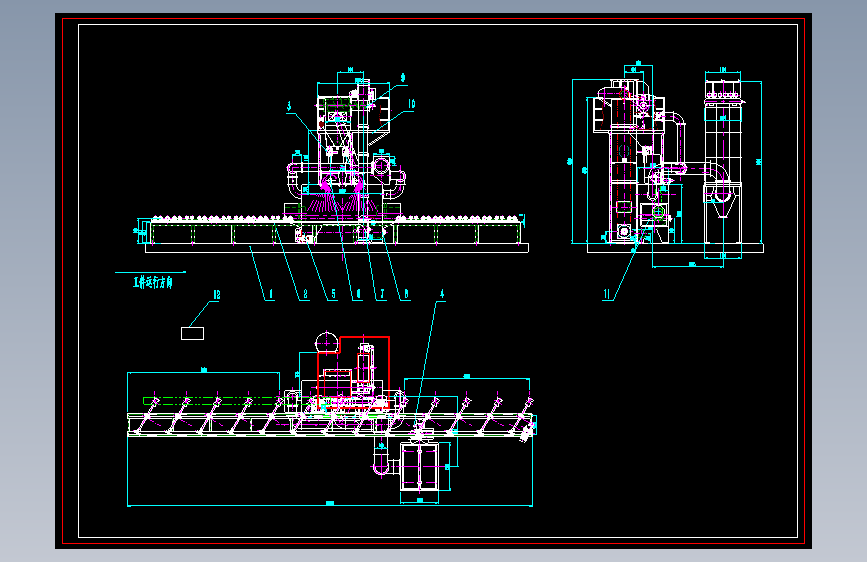Click the part callout number 5
The width and height of the screenshot is (867, 562).
click(x=333, y=294)
